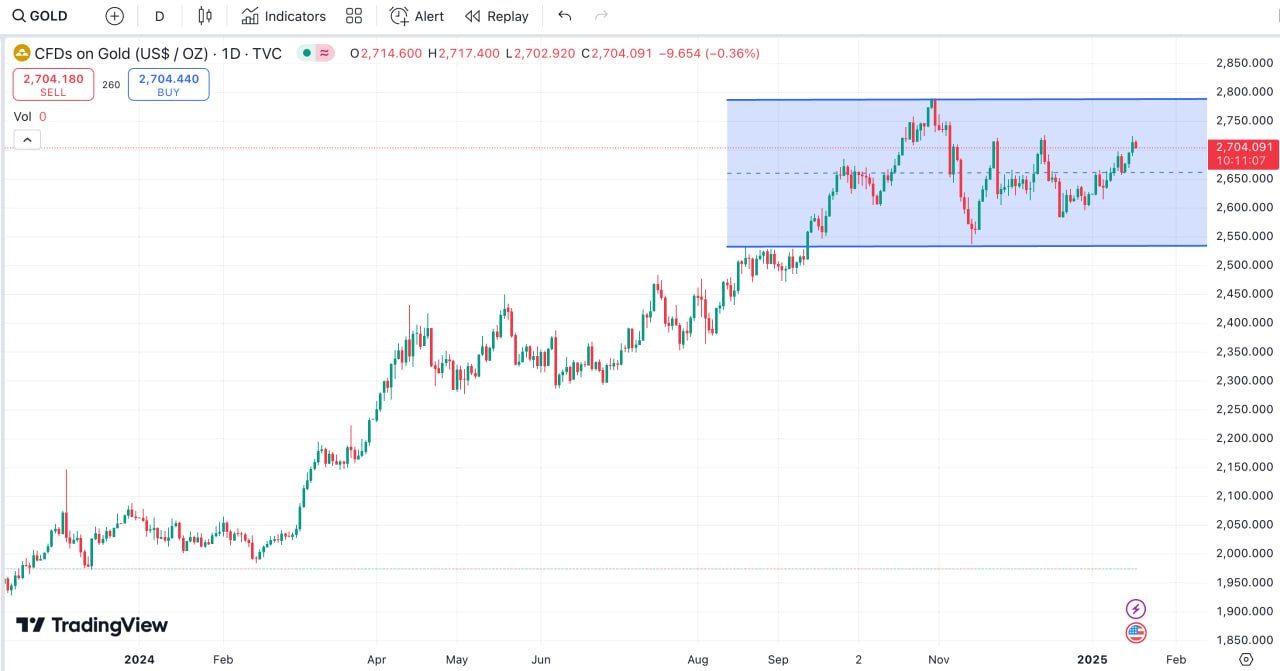Viewport: 1280px width, 671px height.
Task: Click the green market status dot
Action: [305, 53]
